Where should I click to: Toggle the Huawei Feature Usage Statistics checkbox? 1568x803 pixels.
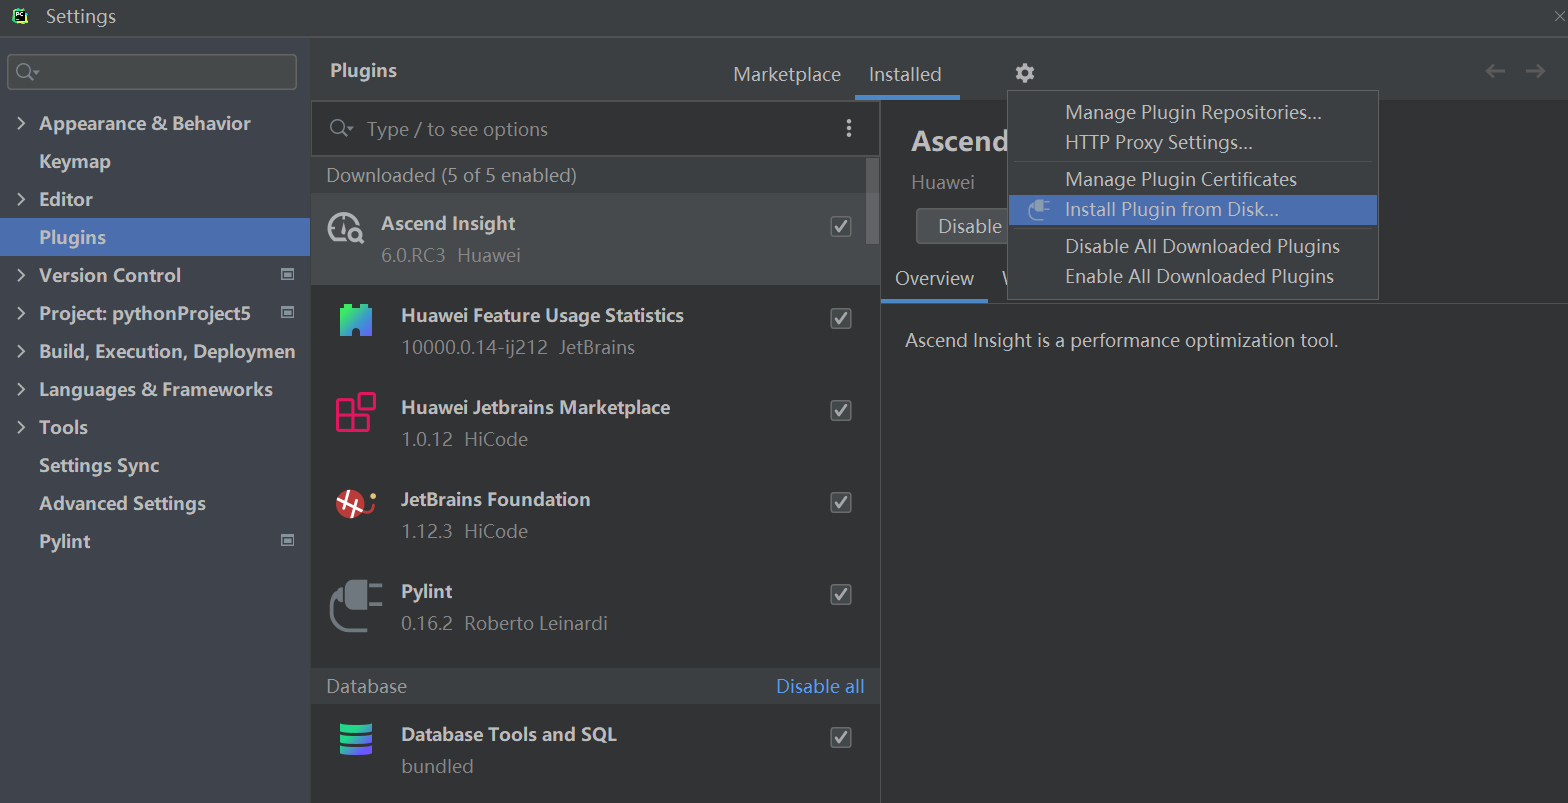pos(841,318)
